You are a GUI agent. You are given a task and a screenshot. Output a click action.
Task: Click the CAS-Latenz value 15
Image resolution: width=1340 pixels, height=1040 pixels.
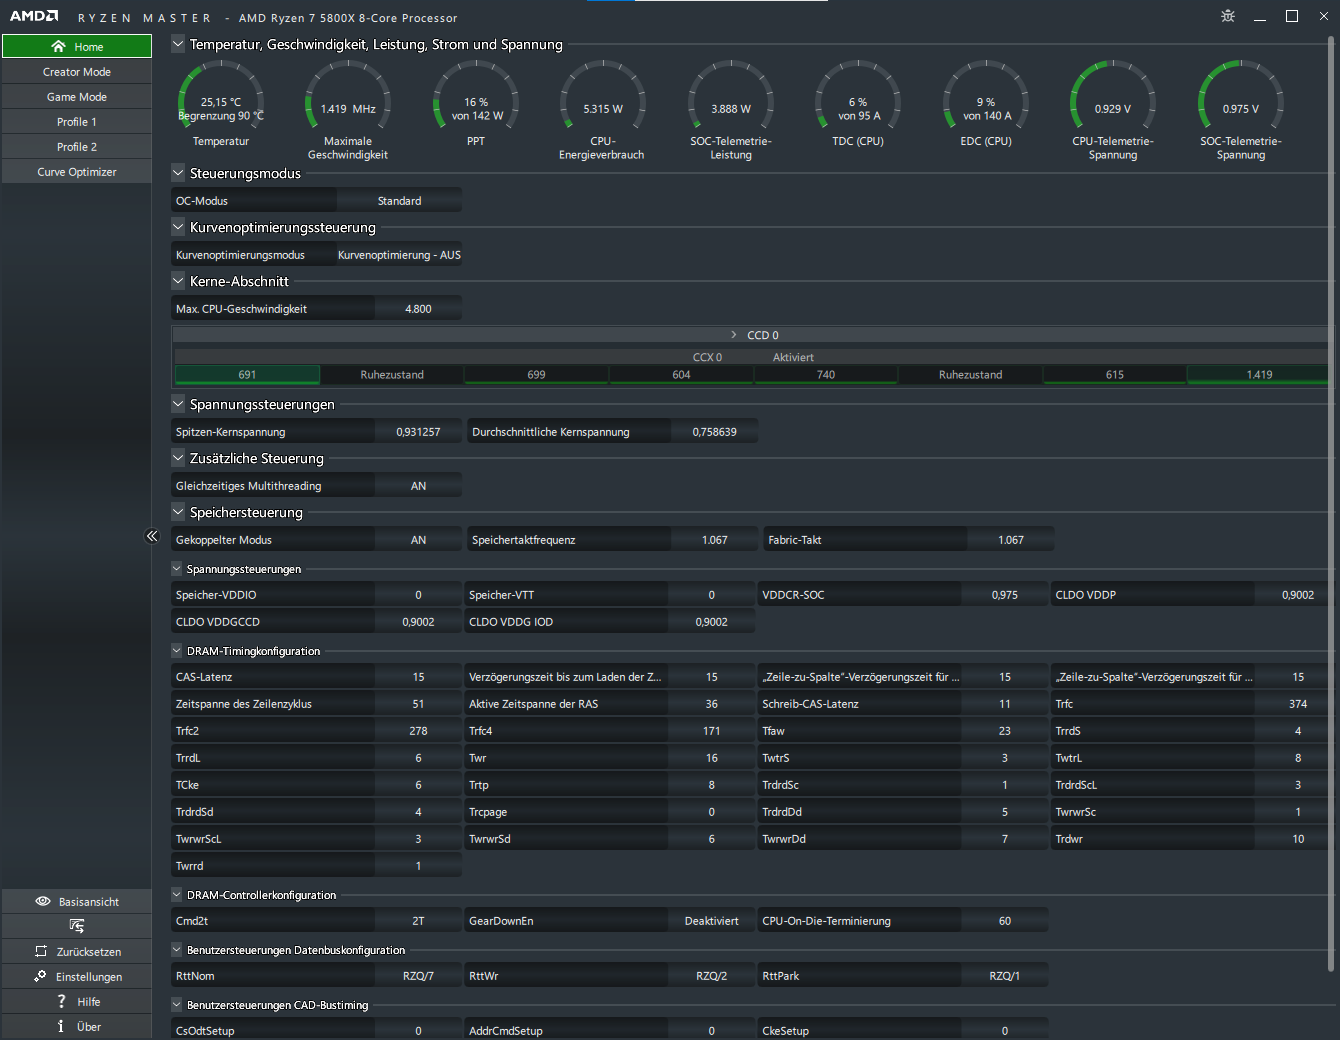[x=418, y=677]
